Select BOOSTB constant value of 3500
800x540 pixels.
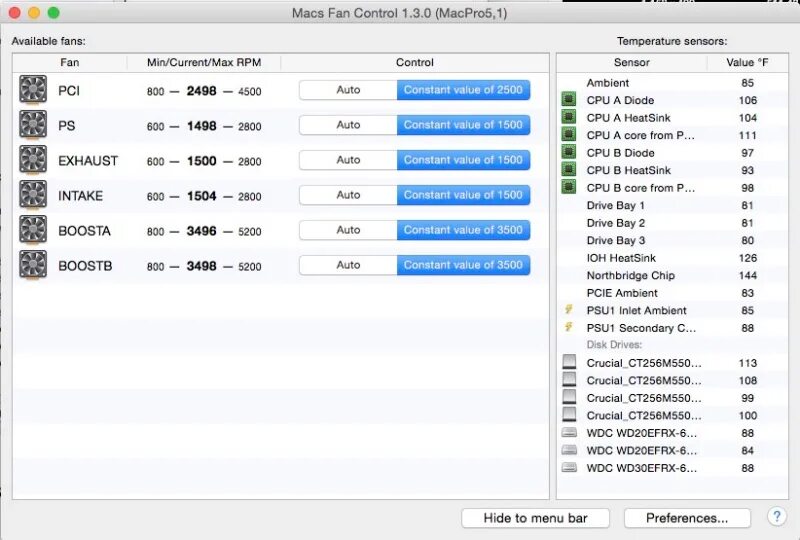(x=463, y=265)
